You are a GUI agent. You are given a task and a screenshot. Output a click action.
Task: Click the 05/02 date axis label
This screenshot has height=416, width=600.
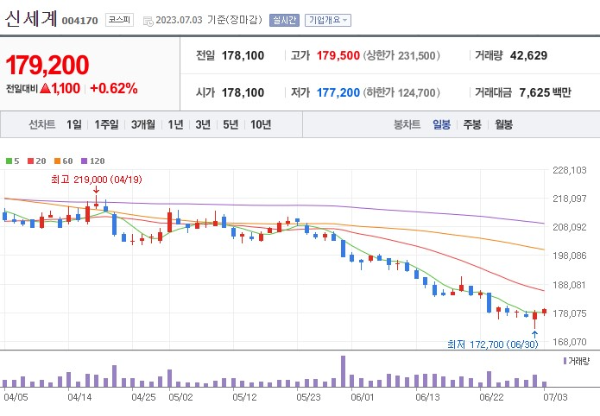click(x=181, y=397)
